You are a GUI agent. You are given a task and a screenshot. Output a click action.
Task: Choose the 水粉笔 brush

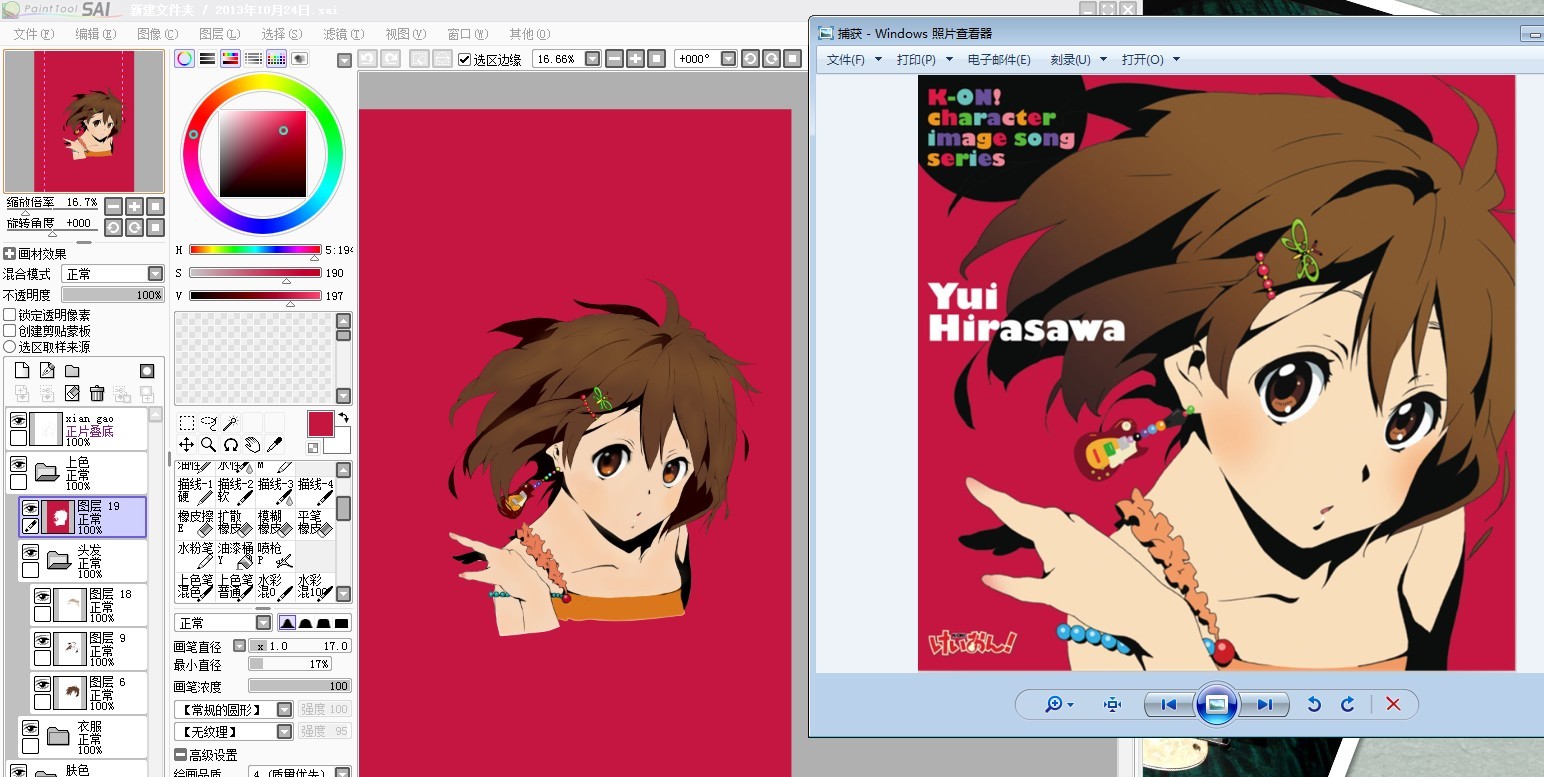[195, 555]
